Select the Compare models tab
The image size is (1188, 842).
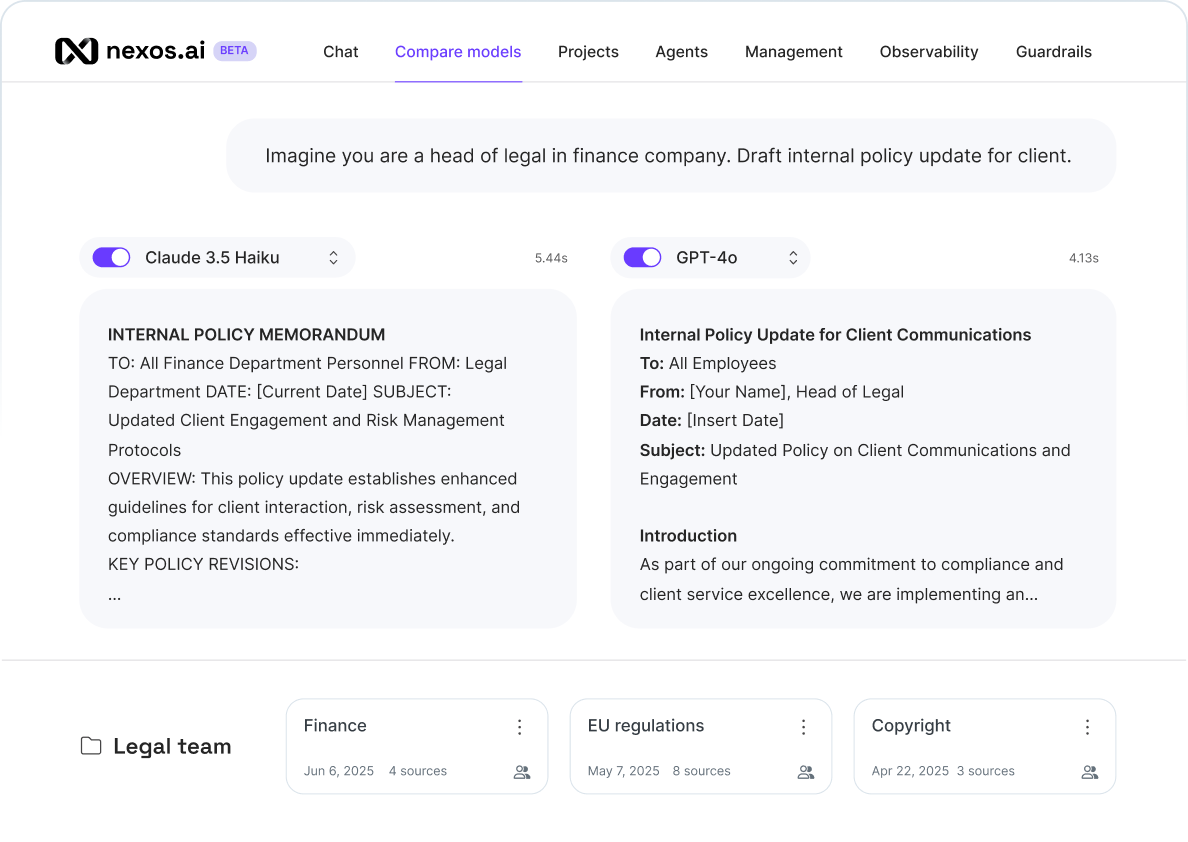pyautogui.click(x=458, y=52)
